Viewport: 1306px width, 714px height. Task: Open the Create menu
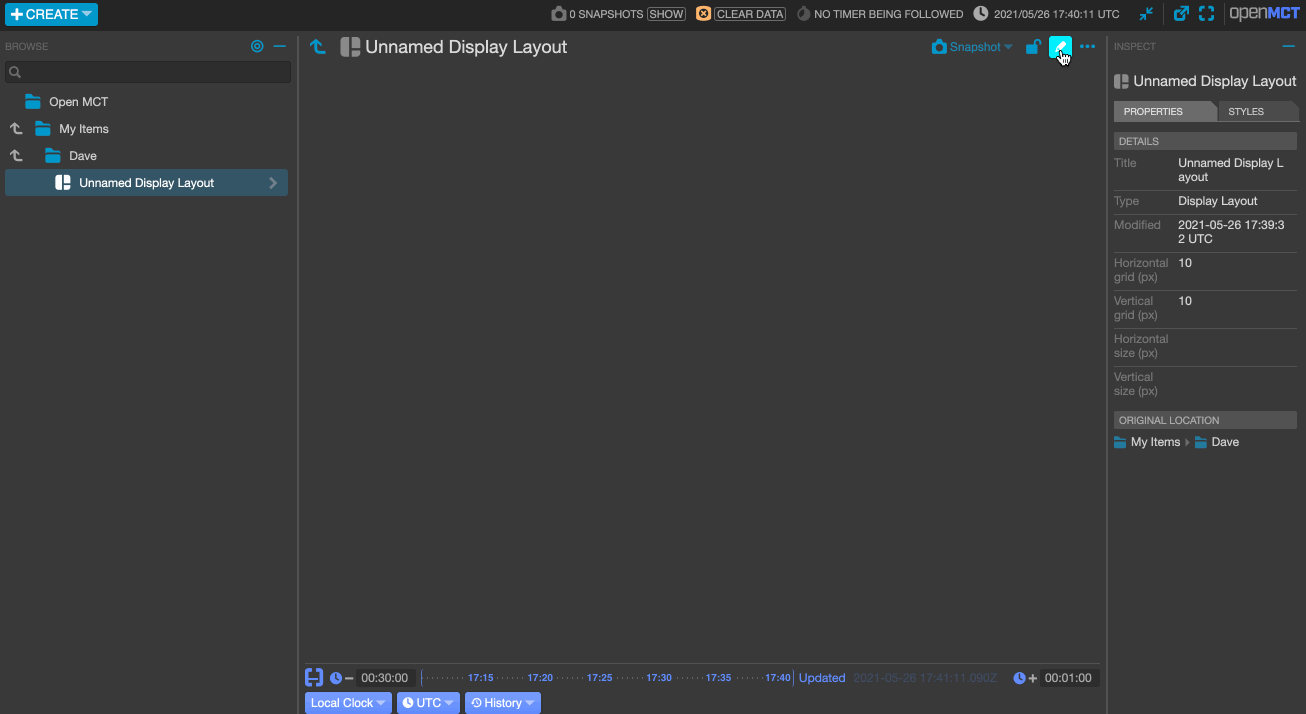51,14
